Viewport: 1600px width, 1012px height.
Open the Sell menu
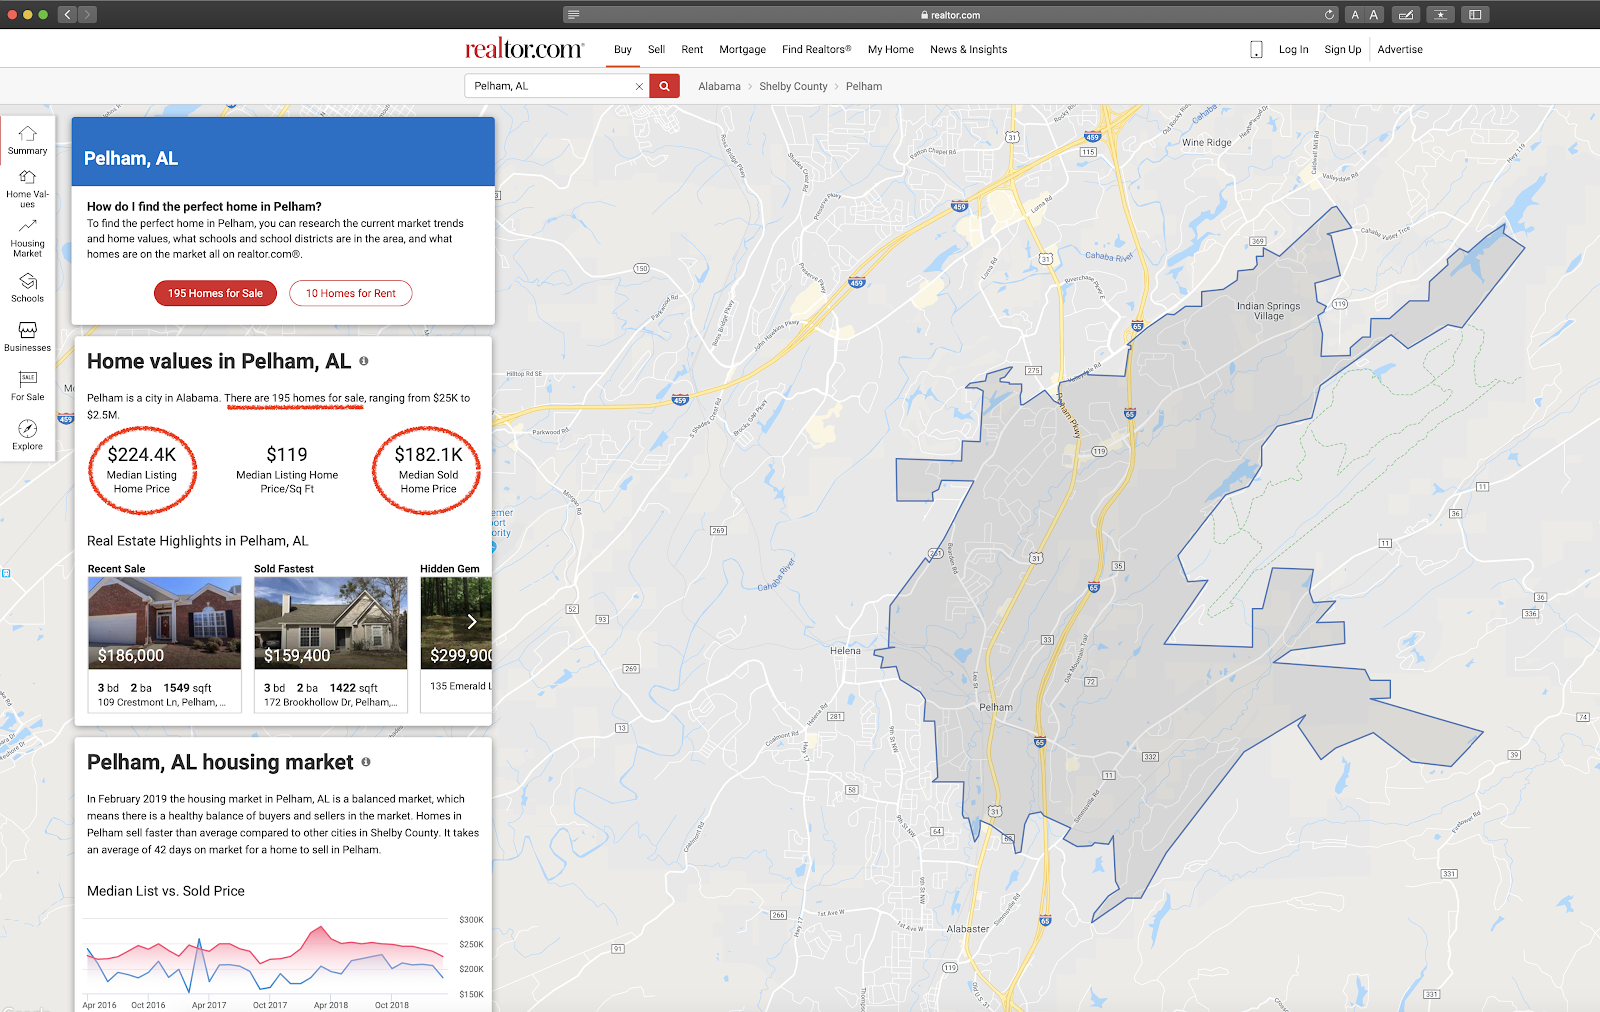[x=656, y=50]
